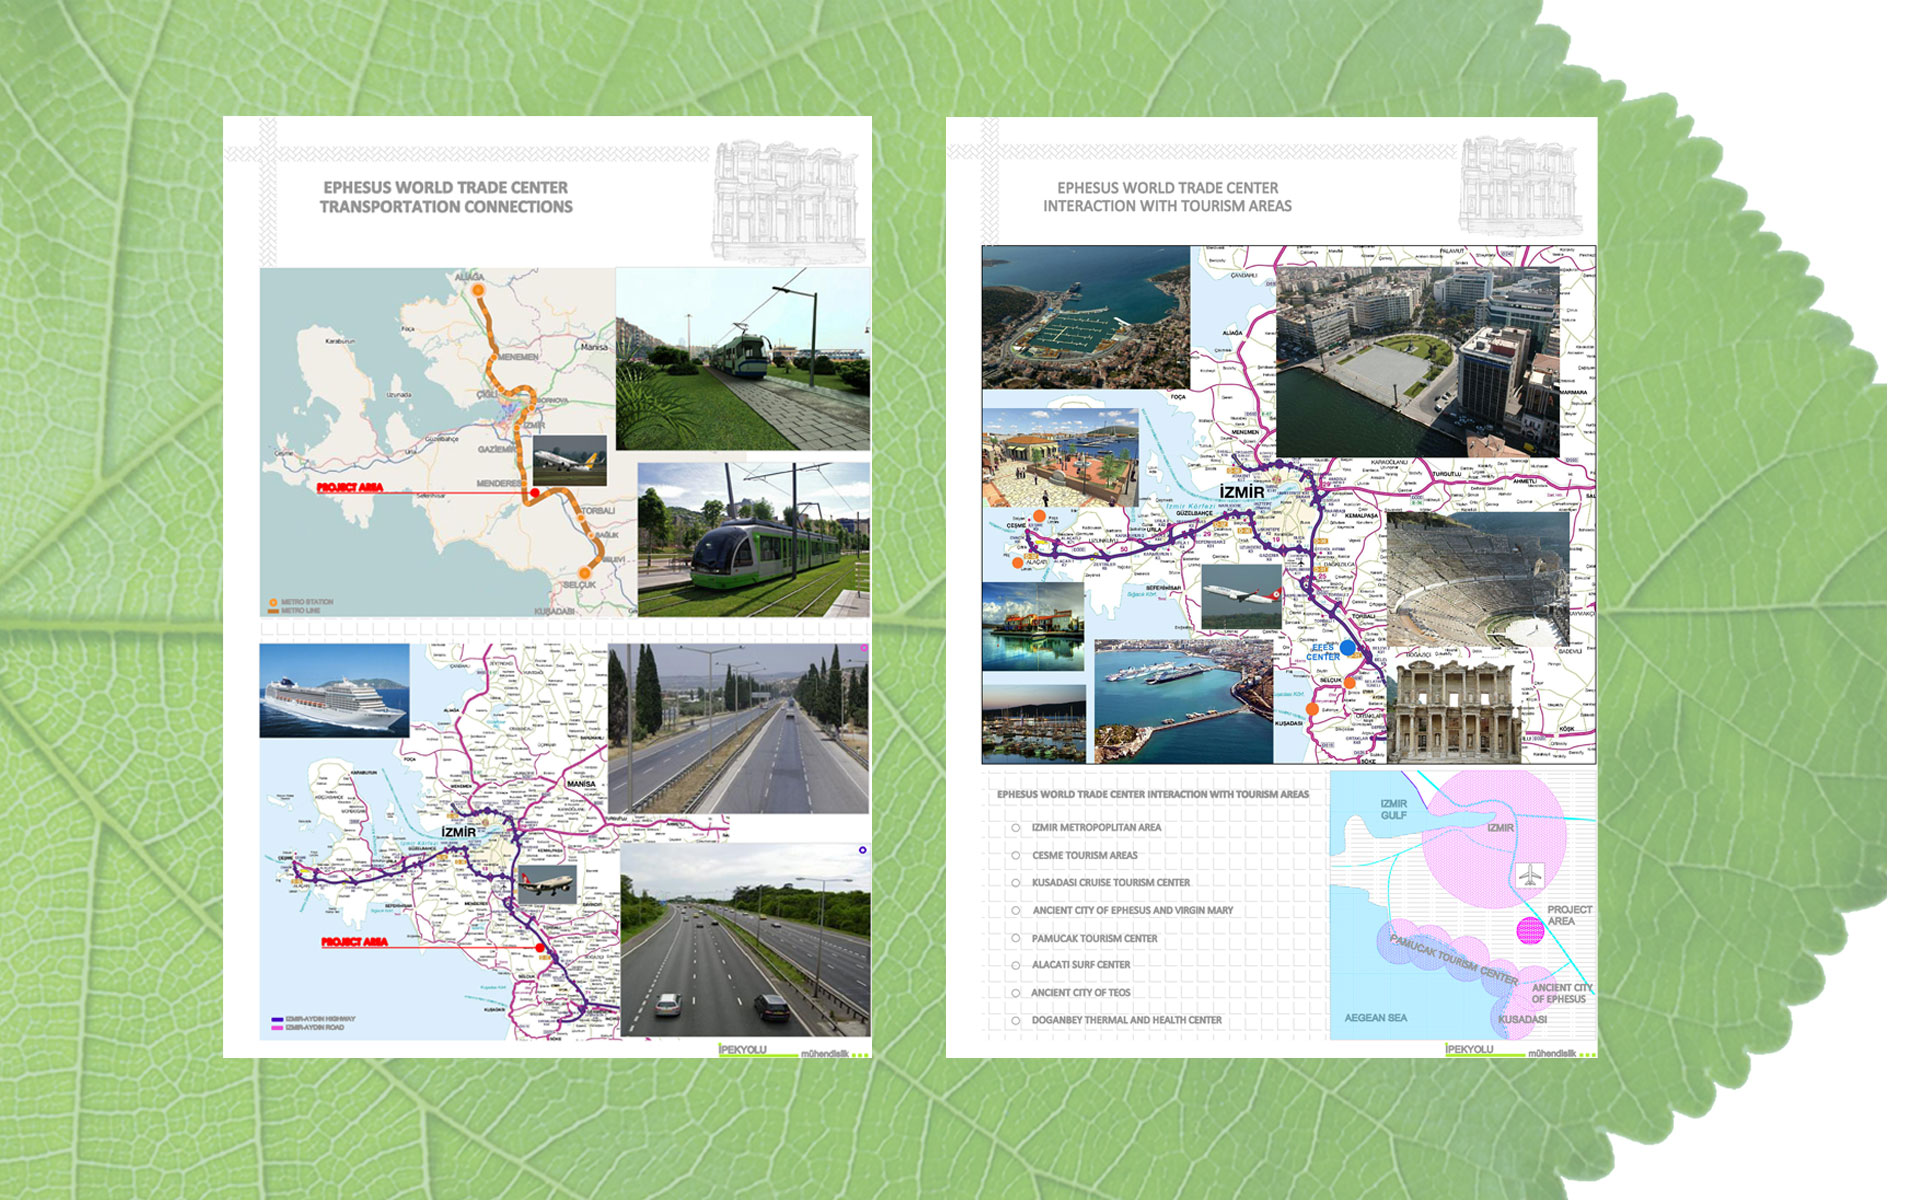Click the orange metro line legend swatch

coord(273,610)
